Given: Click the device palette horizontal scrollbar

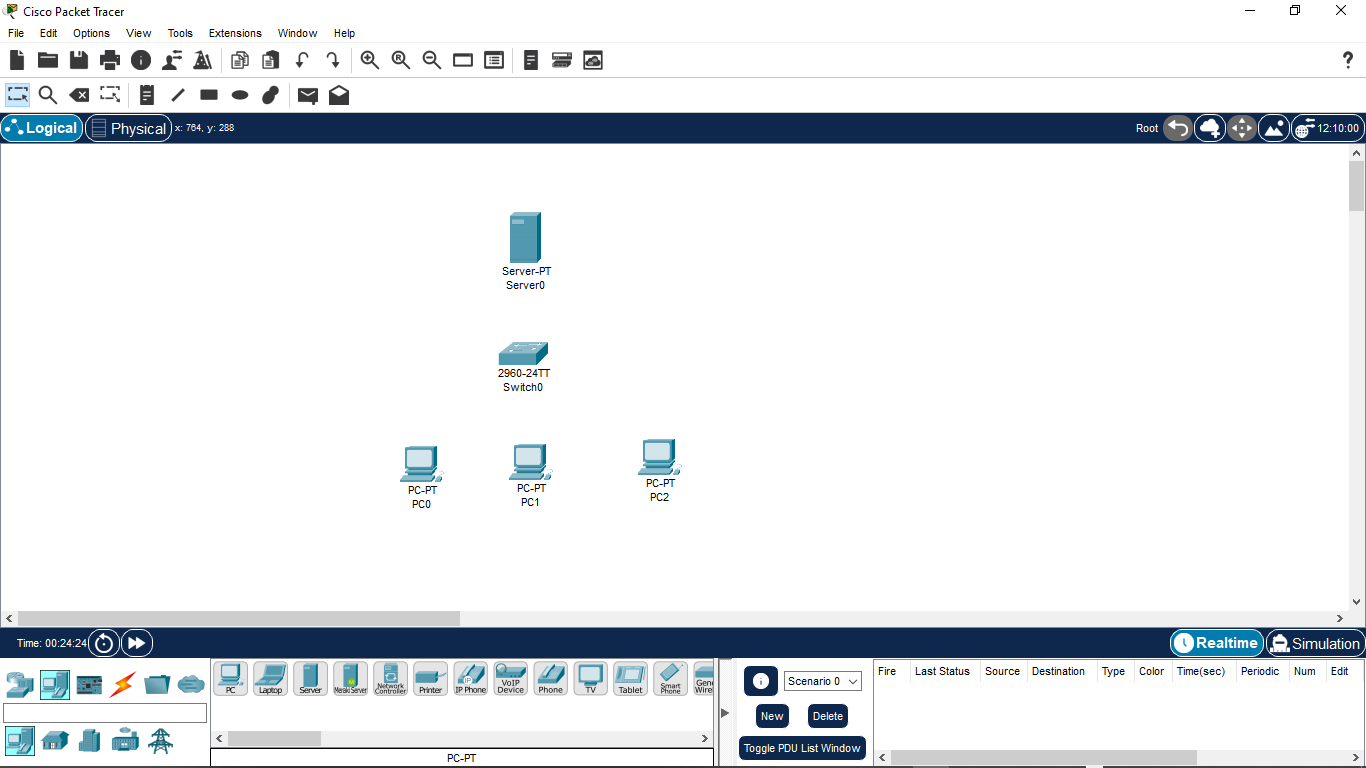Looking at the screenshot, I should (274, 738).
